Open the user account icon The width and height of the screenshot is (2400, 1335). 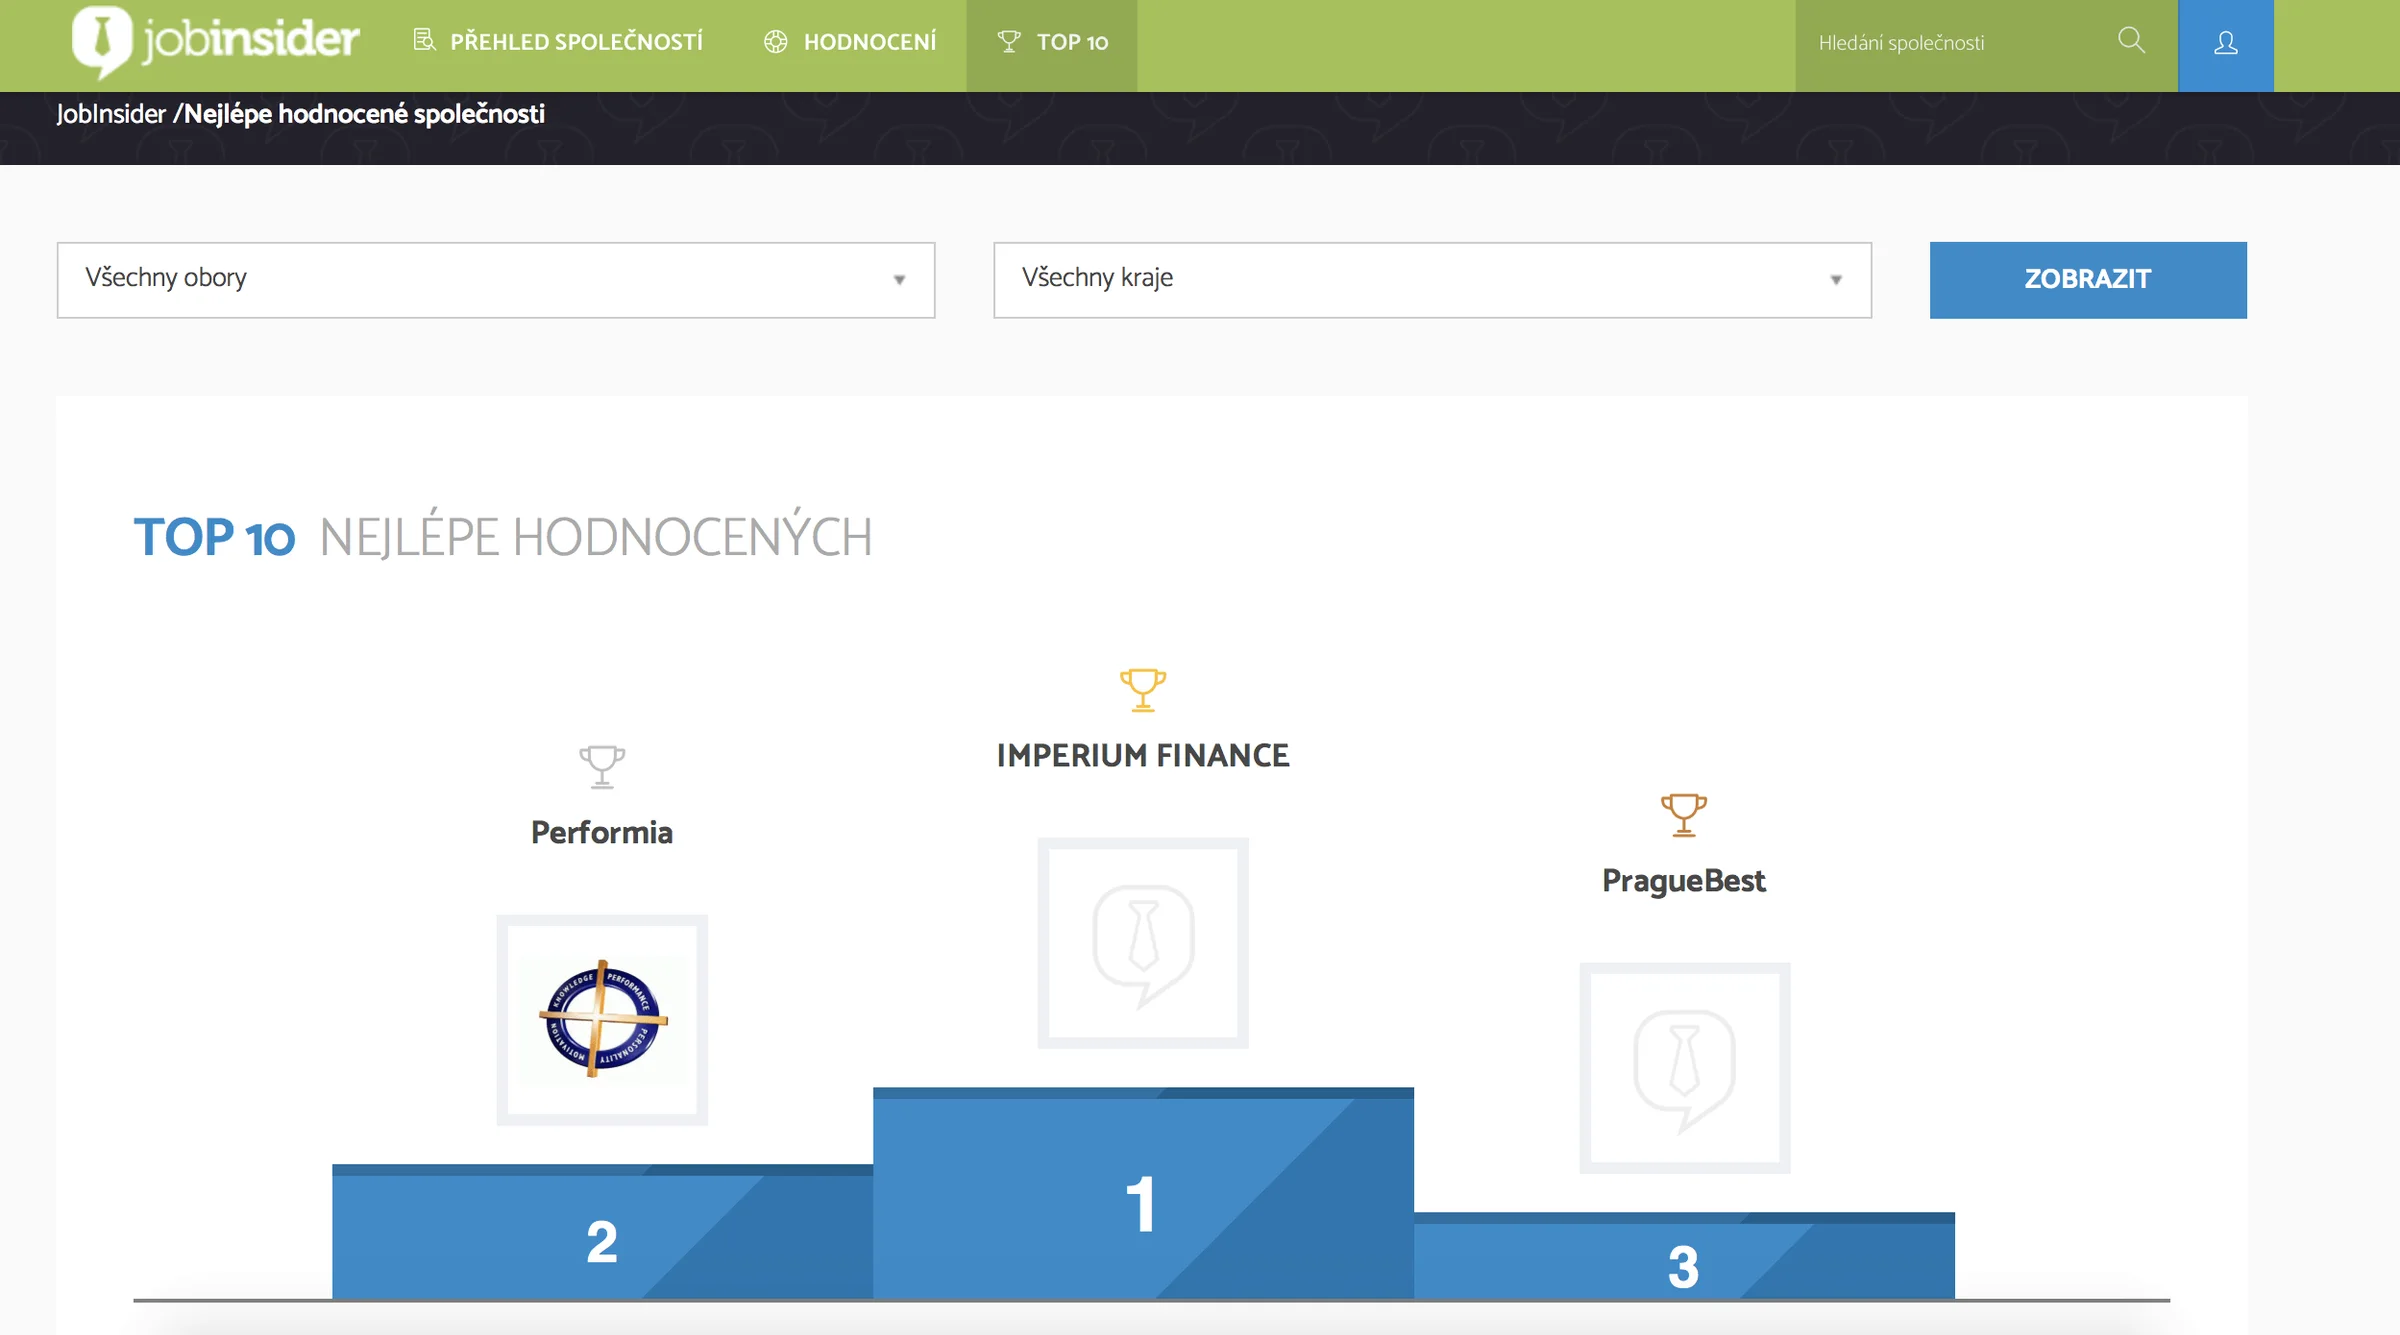(x=2225, y=44)
